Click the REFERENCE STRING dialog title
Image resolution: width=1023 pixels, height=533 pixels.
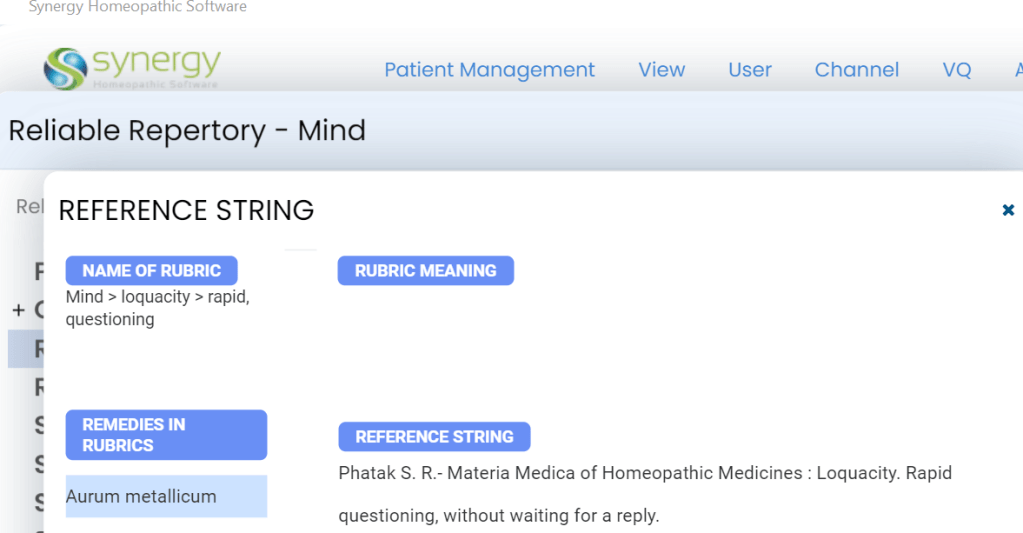186,210
